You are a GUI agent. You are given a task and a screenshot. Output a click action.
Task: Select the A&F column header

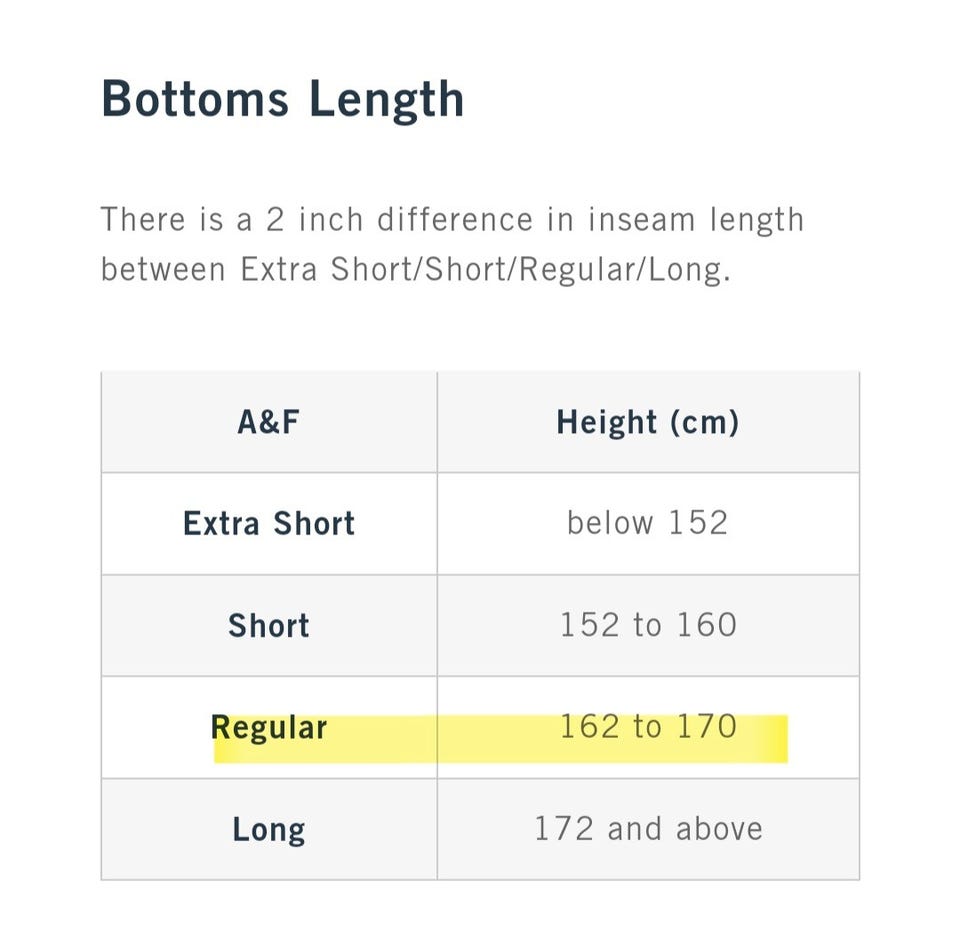(x=269, y=422)
